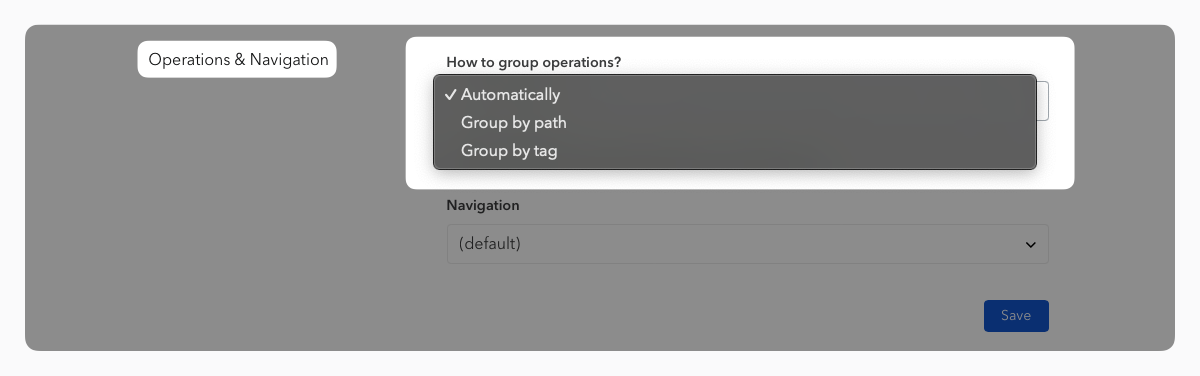Click dimmed area left of Save button
Viewport: 1200px width, 376px height.
pyautogui.click(x=700, y=316)
